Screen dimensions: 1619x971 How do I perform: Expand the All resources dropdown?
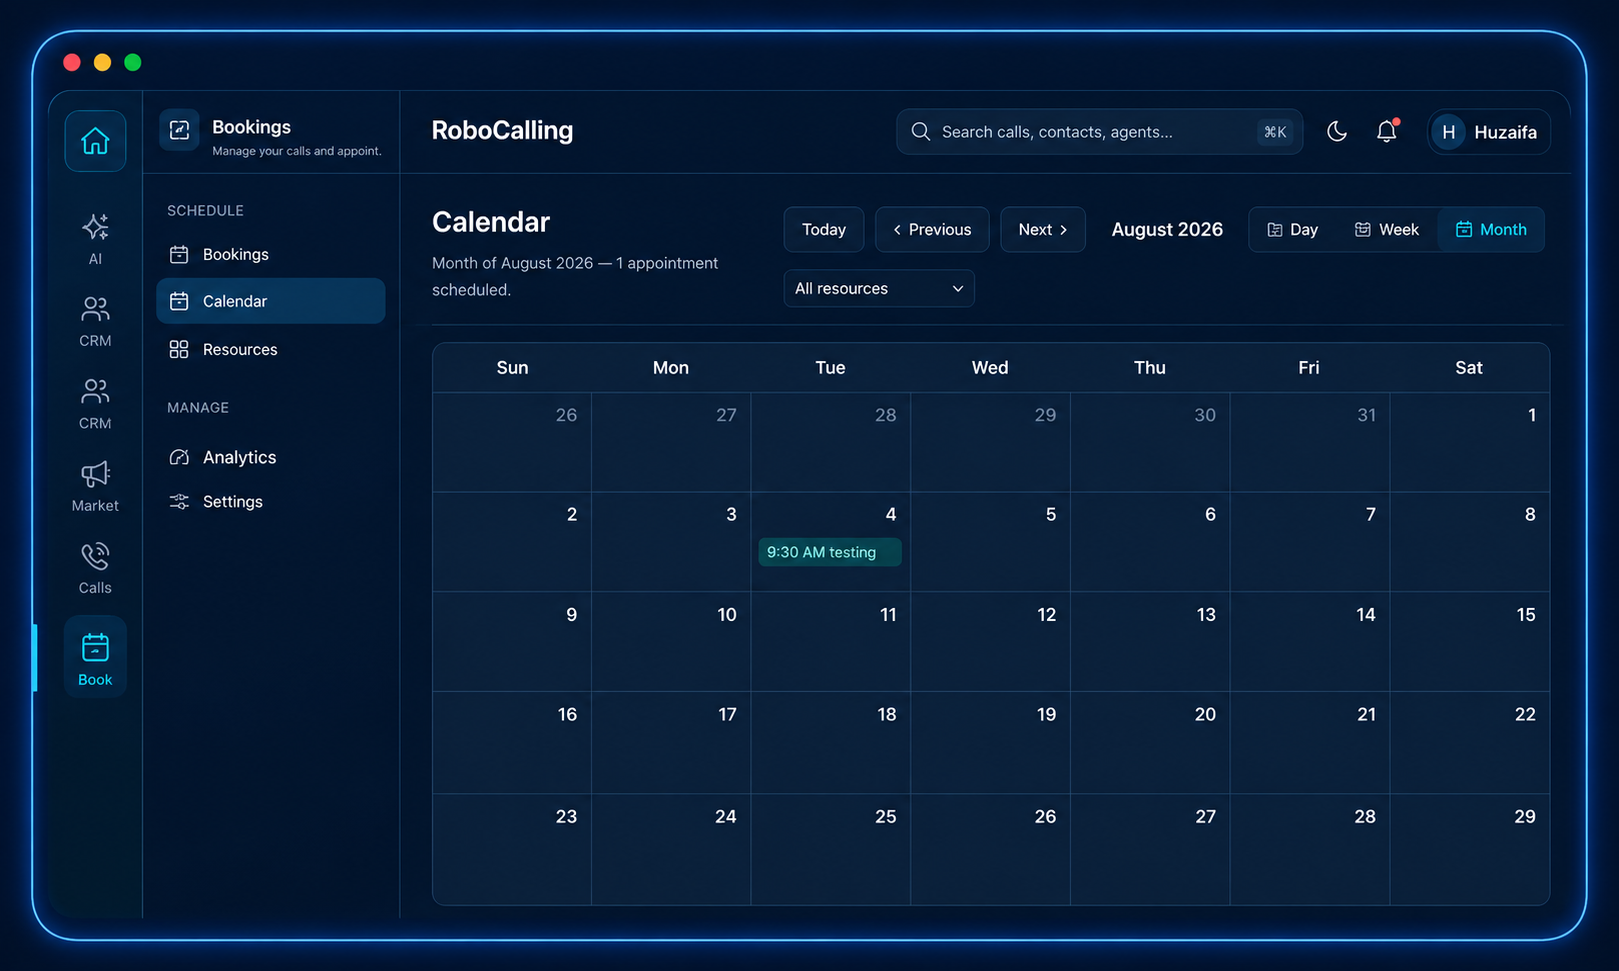pyautogui.click(x=879, y=288)
